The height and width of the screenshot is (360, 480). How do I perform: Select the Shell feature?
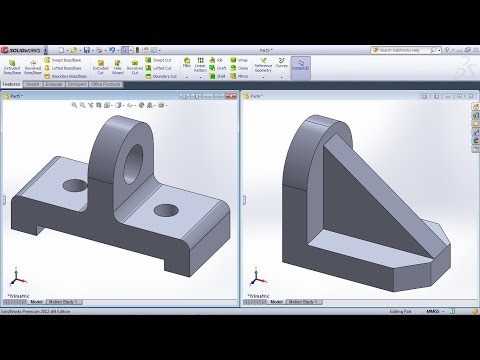(217, 76)
